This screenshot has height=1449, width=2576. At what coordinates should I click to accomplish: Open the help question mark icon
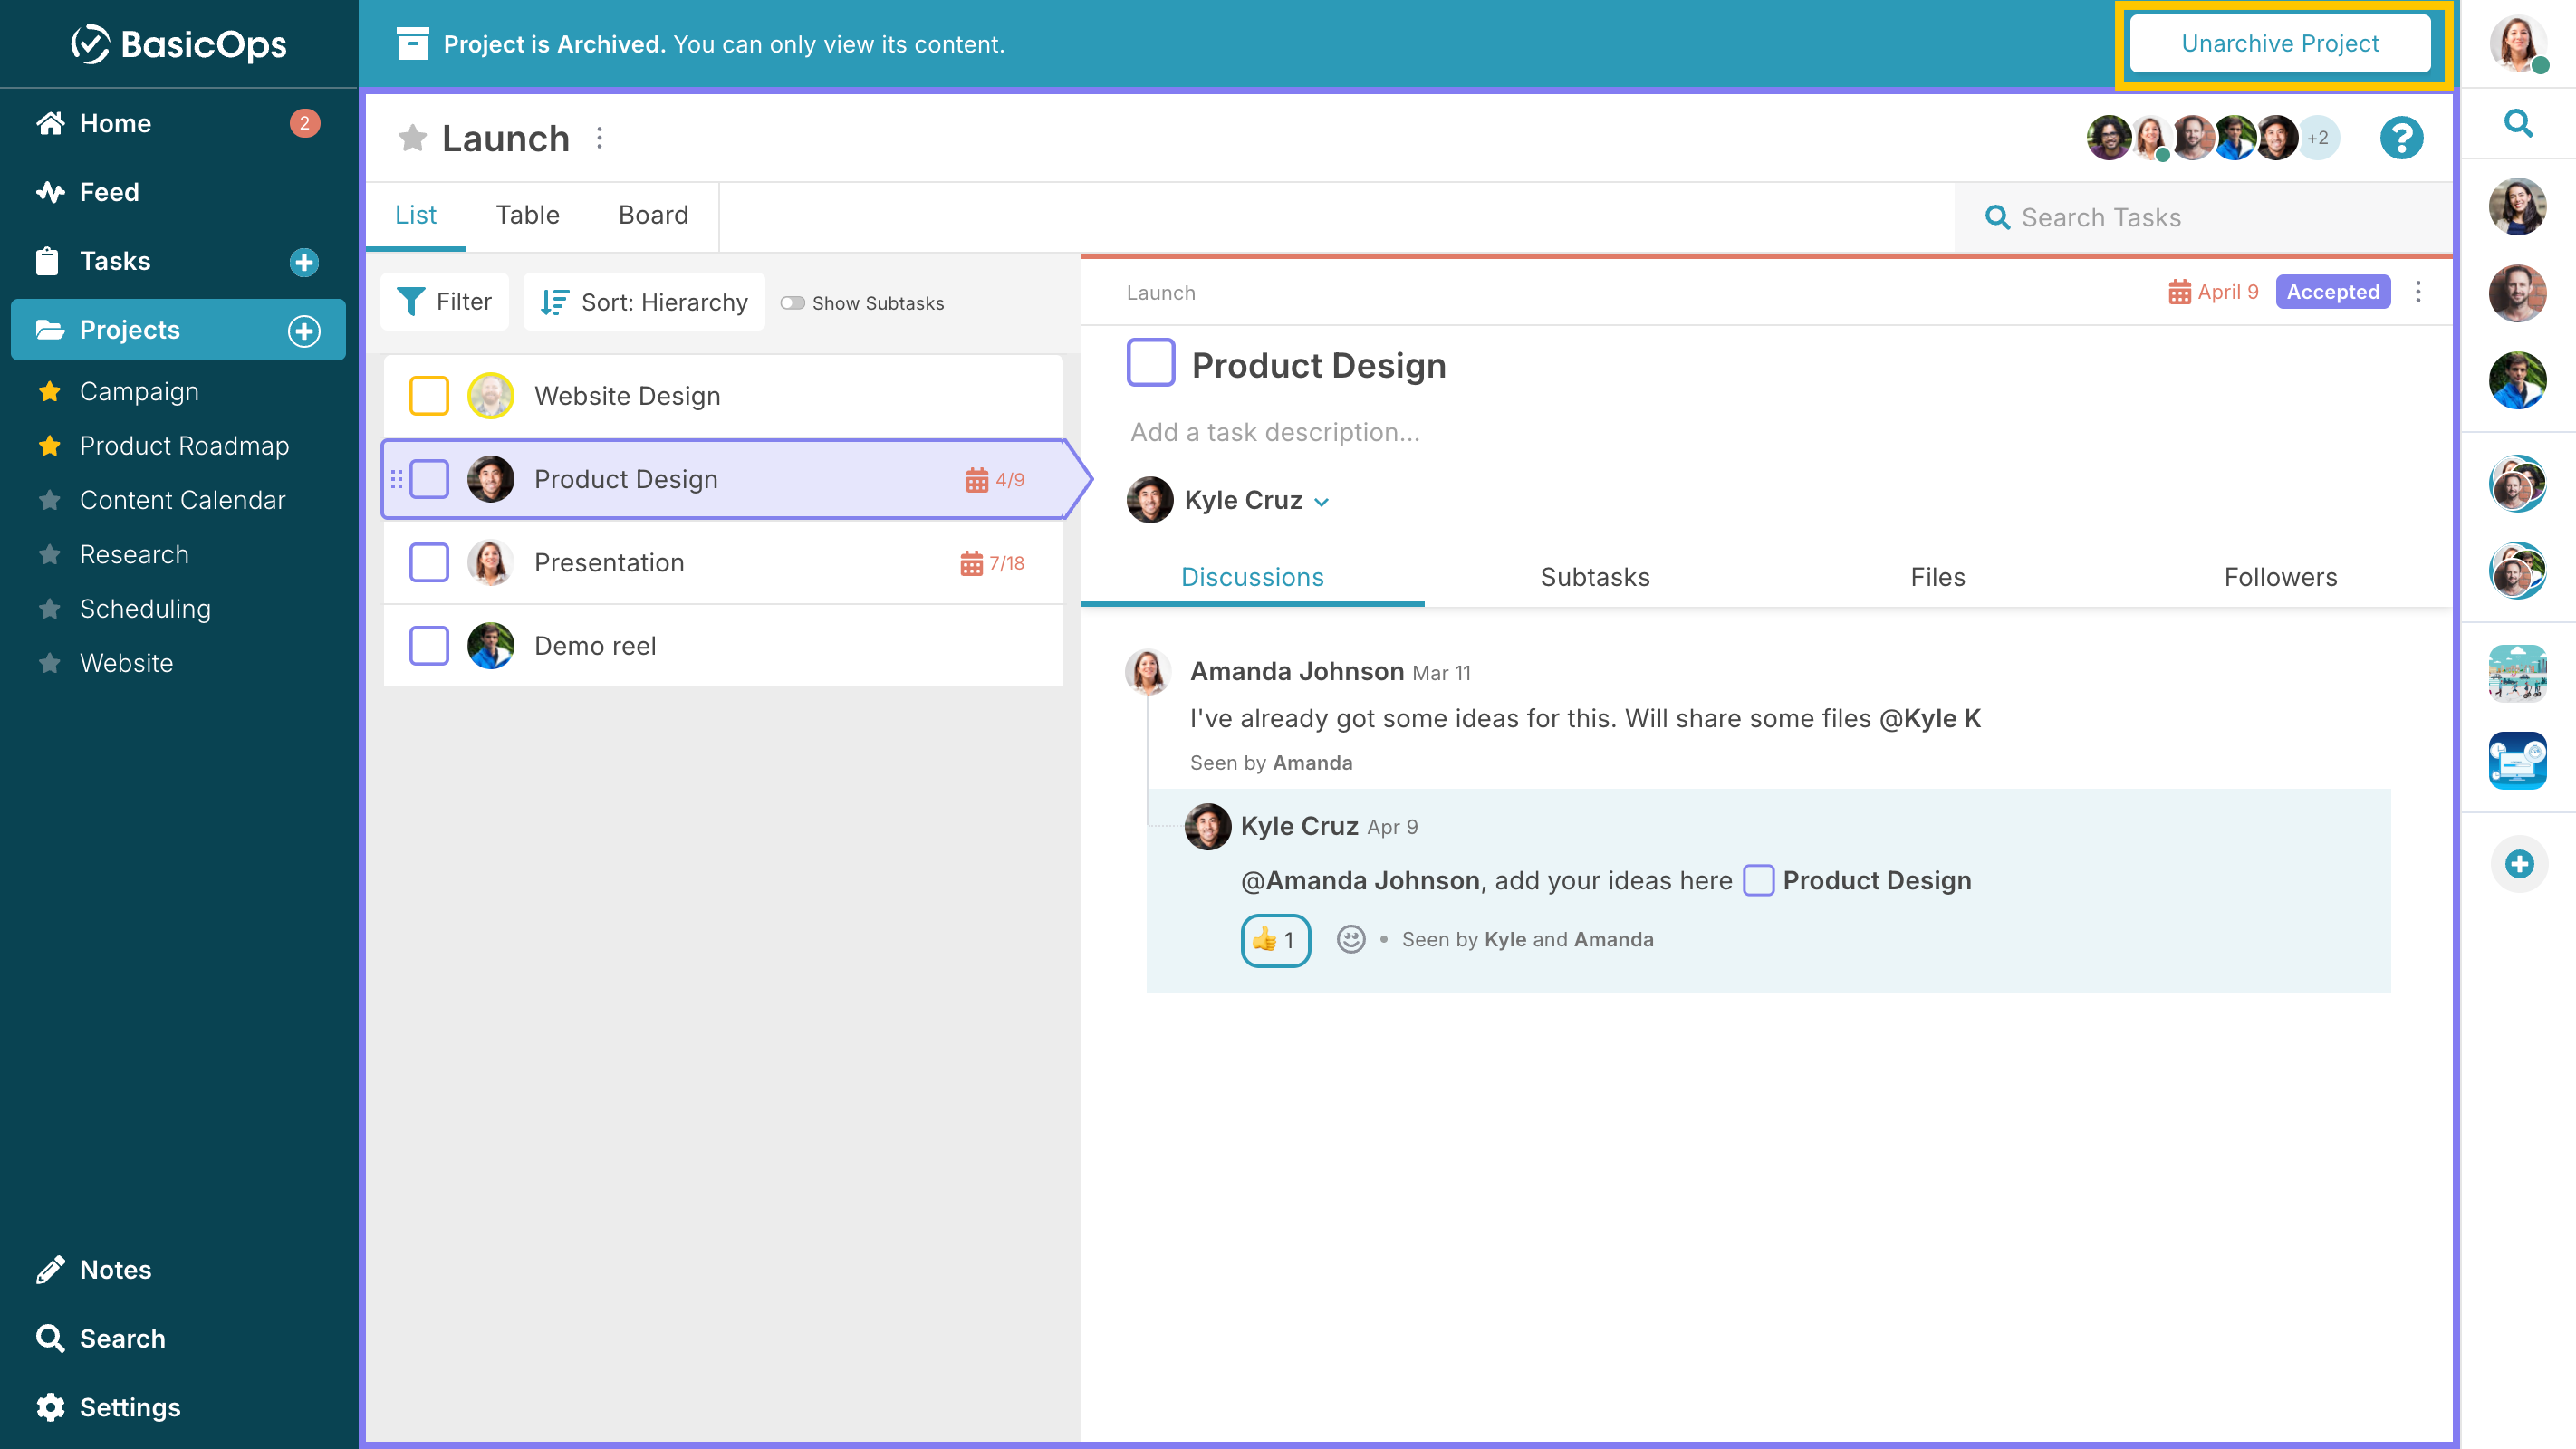tap(2400, 138)
